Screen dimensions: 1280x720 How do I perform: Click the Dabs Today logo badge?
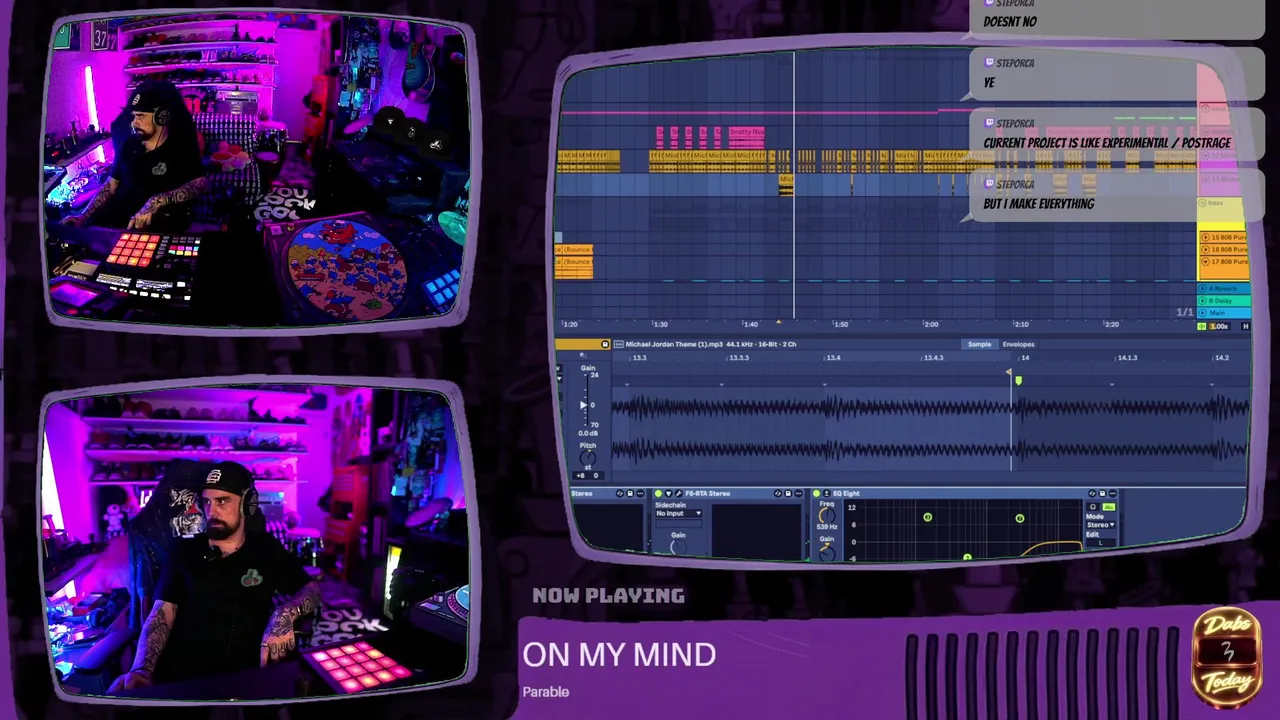coord(1228,657)
